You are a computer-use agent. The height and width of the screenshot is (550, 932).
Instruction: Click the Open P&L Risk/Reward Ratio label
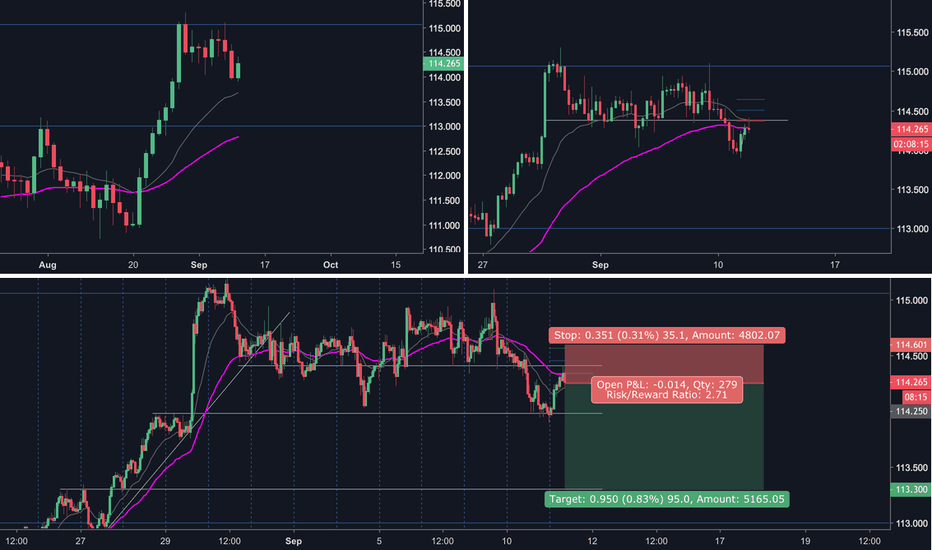tap(667, 389)
